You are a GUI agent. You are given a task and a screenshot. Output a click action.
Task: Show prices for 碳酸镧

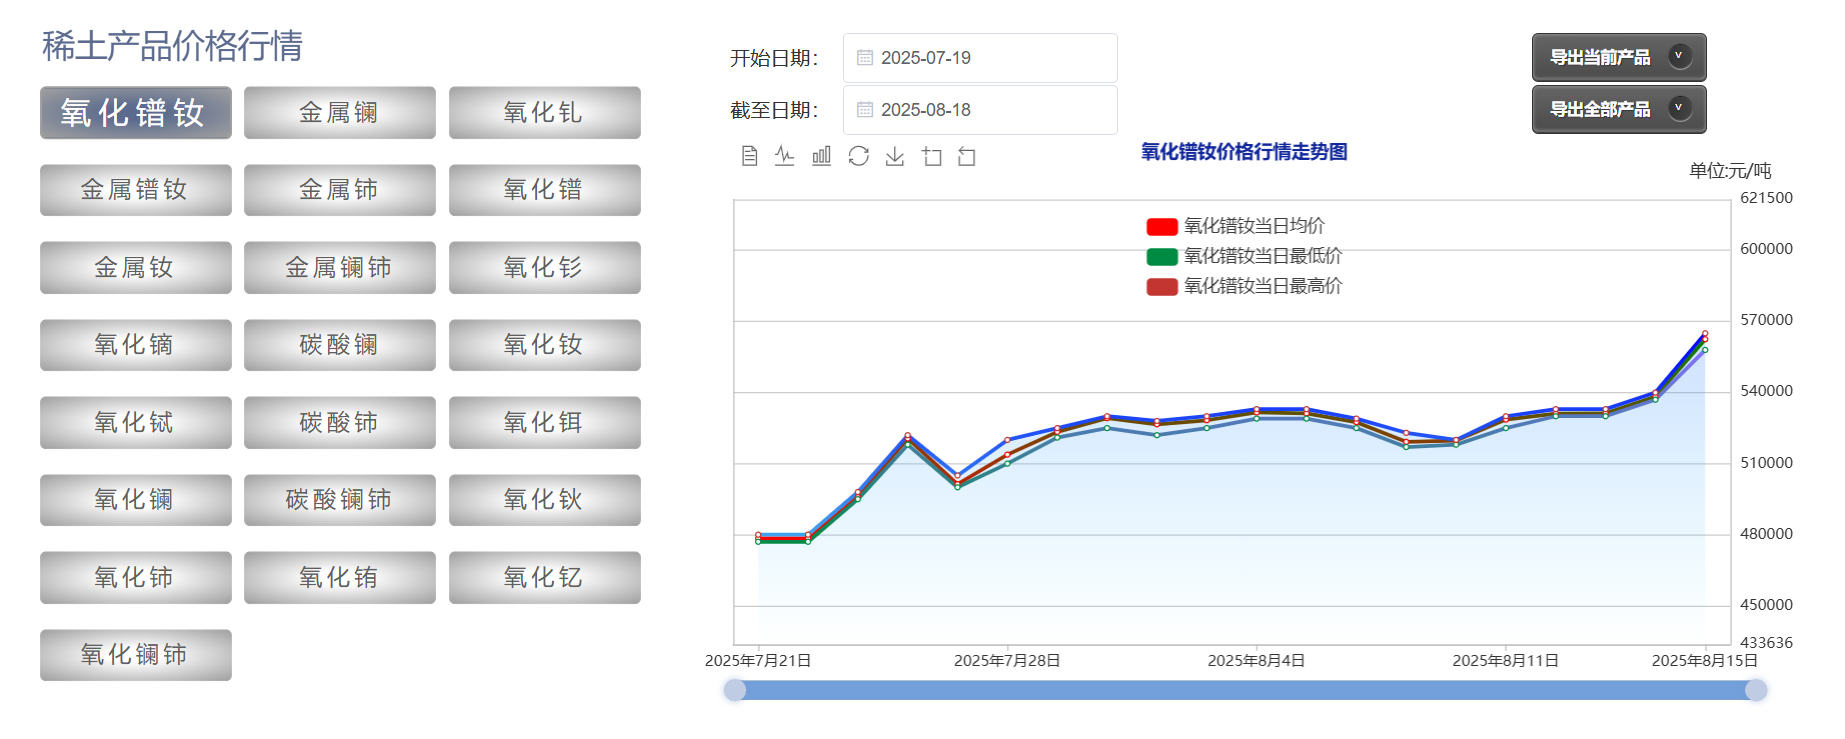point(340,345)
